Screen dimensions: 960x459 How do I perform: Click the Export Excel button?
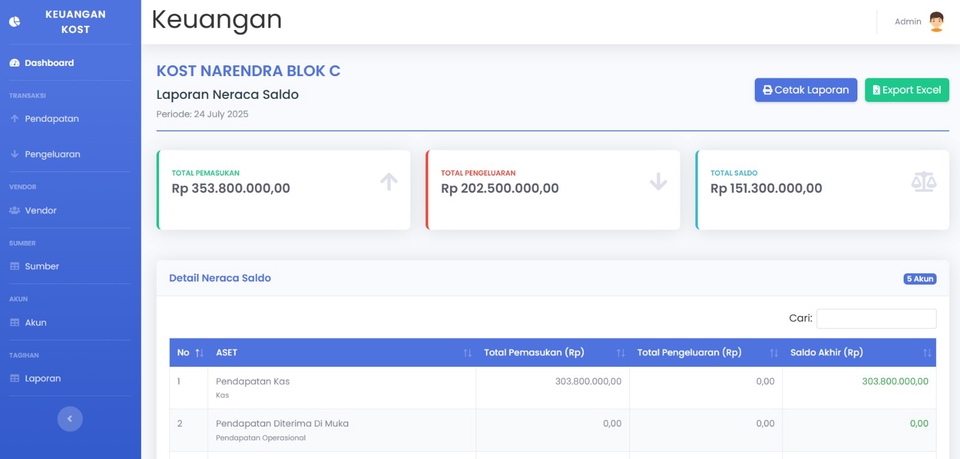tap(906, 90)
